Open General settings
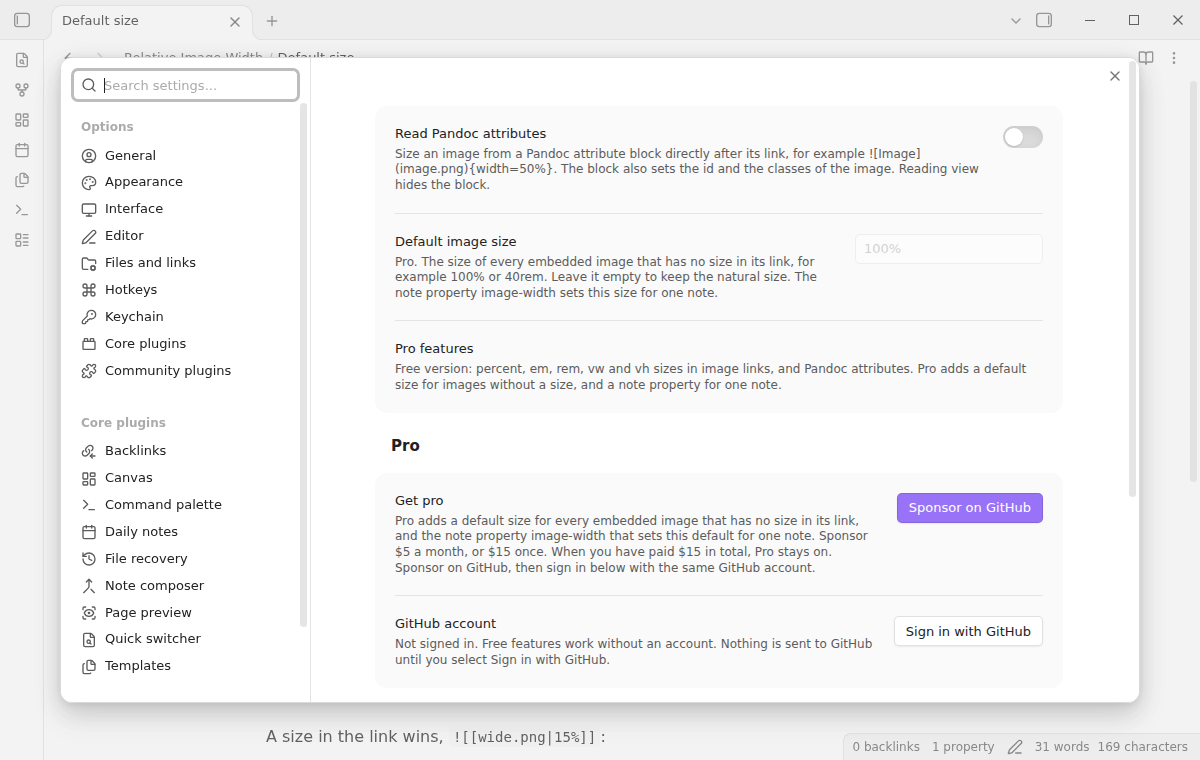Screen dimensions: 1200x760 185,155
